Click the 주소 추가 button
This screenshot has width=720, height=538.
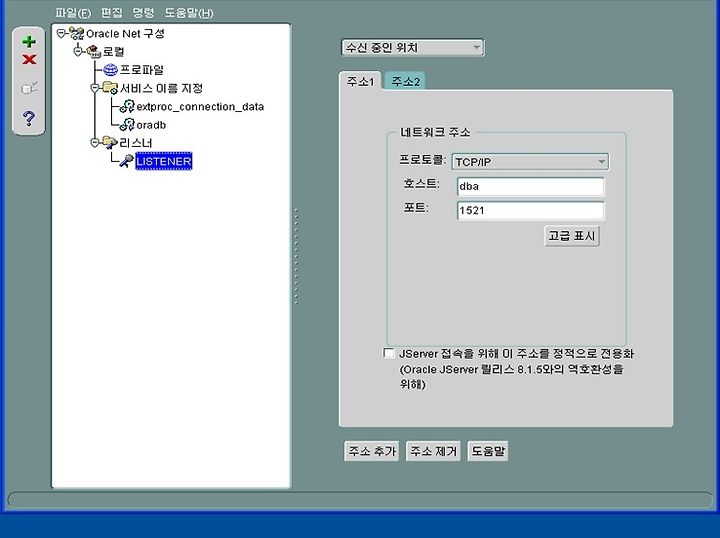click(371, 451)
